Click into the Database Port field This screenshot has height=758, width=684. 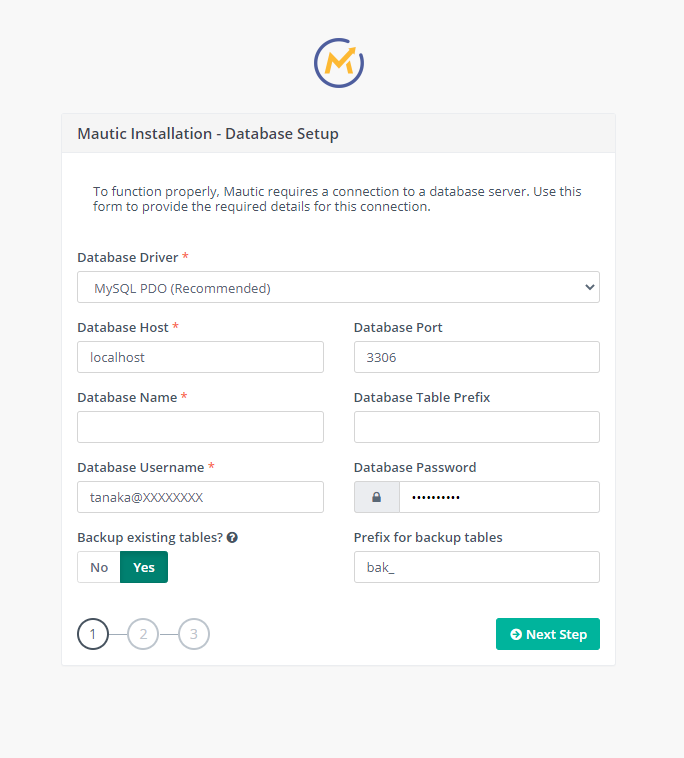click(476, 357)
